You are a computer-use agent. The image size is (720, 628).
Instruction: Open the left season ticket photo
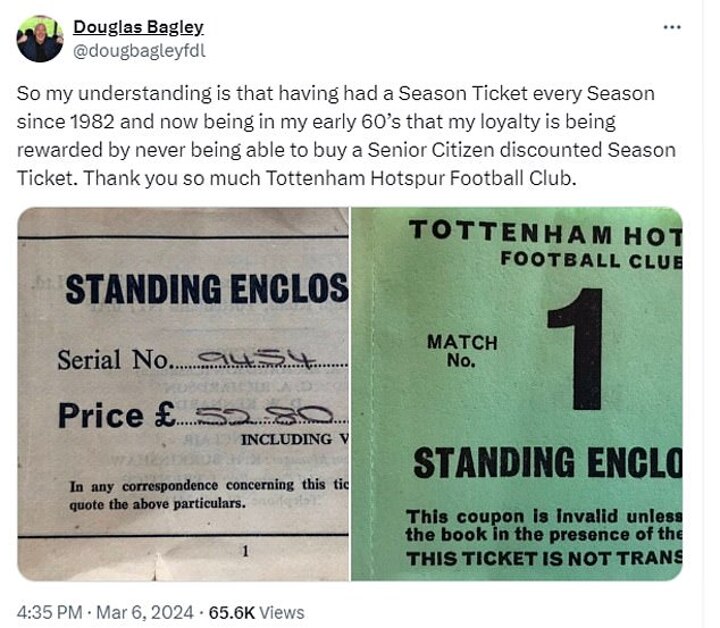tap(183, 393)
